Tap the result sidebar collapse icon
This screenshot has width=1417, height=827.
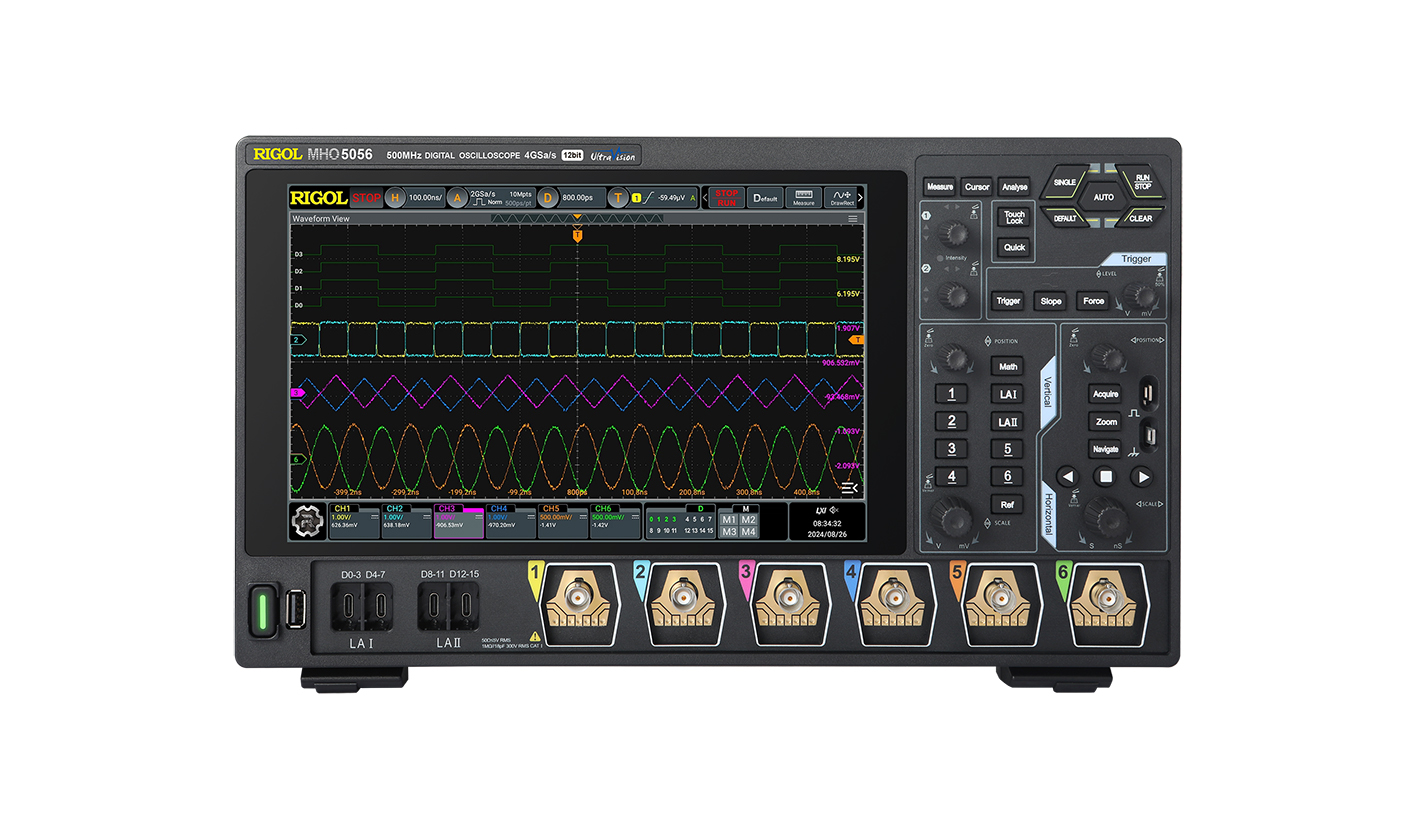point(849,487)
